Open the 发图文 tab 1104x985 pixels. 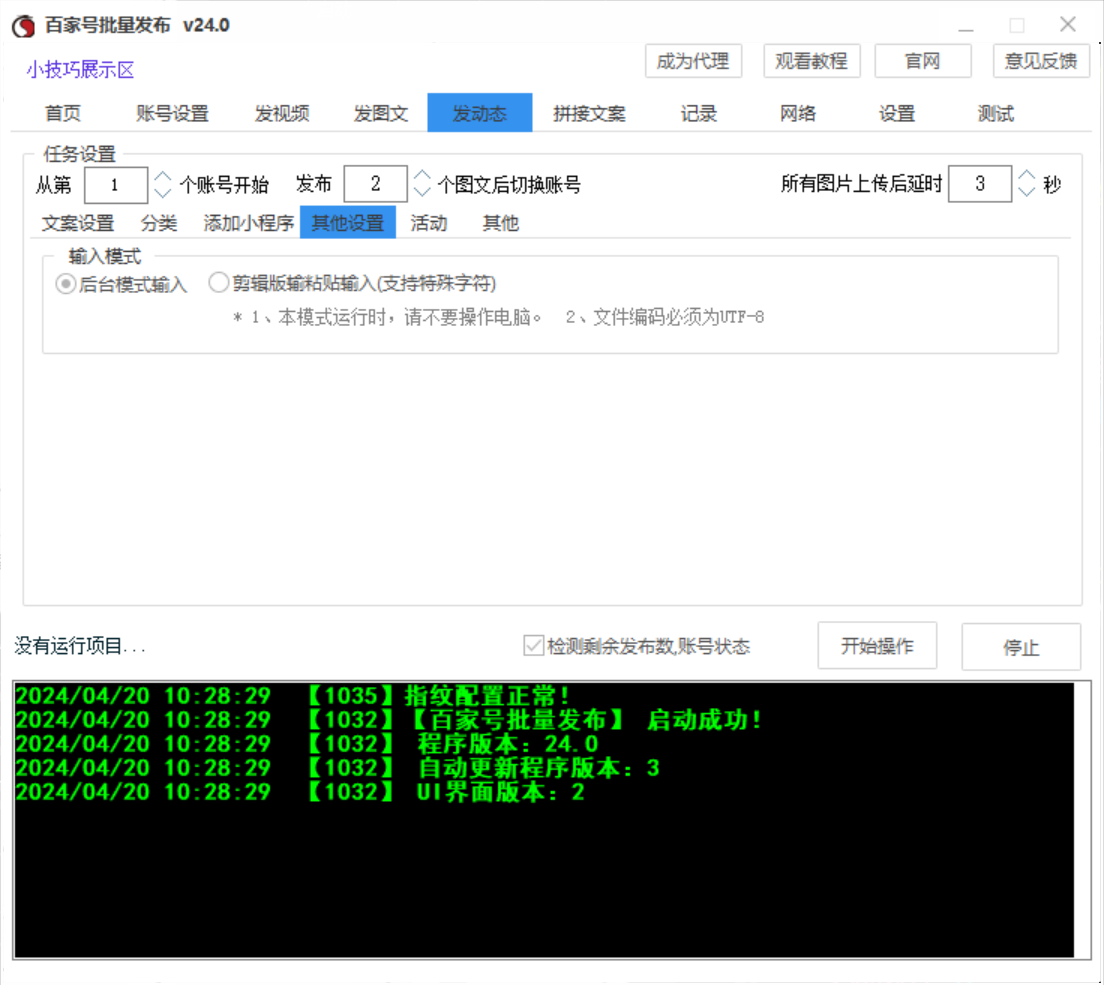(381, 113)
